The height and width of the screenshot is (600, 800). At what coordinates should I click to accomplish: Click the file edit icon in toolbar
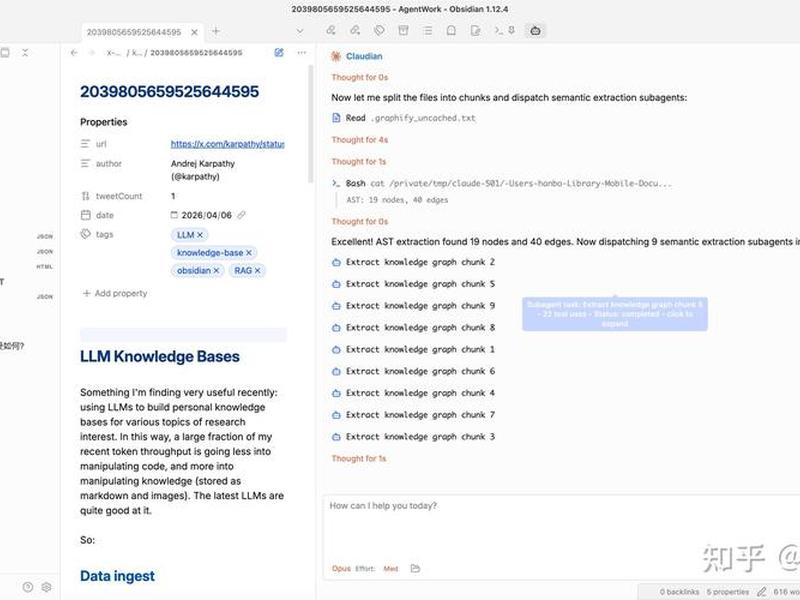(476, 31)
